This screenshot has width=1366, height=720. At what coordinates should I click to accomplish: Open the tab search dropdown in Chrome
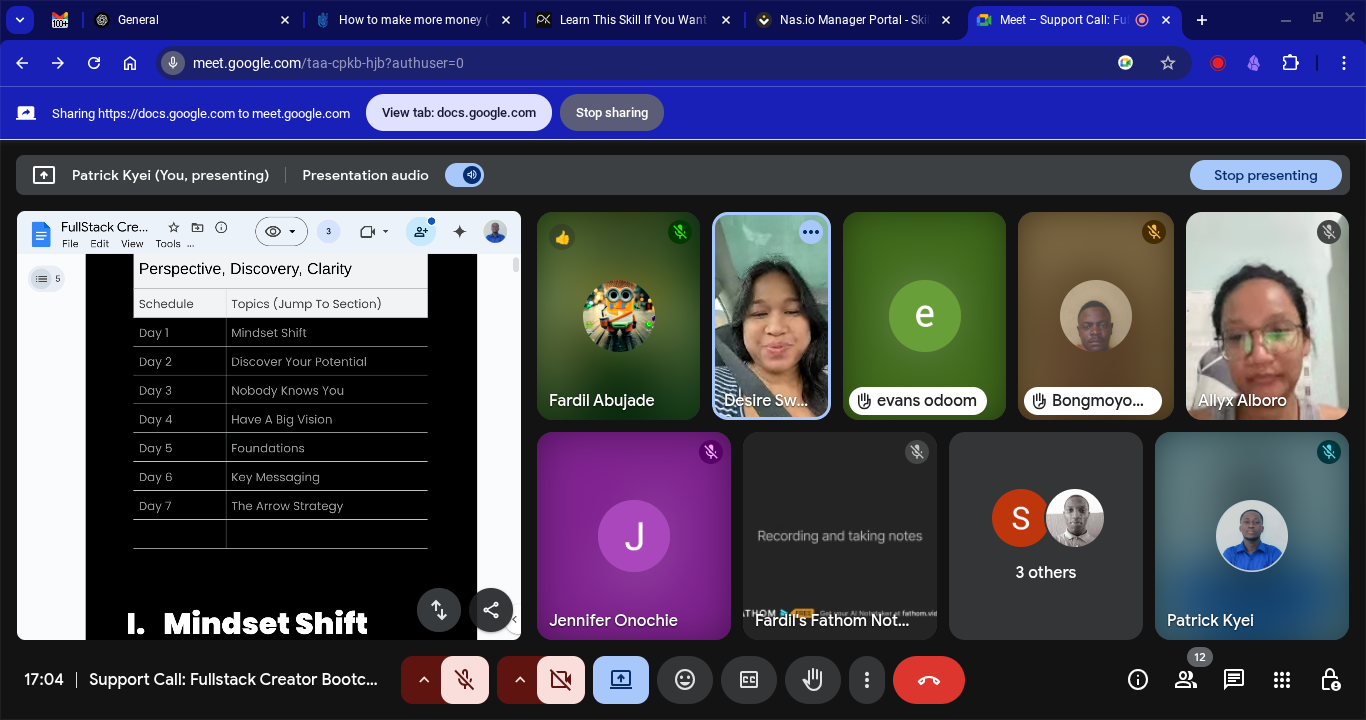[x=19, y=20]
